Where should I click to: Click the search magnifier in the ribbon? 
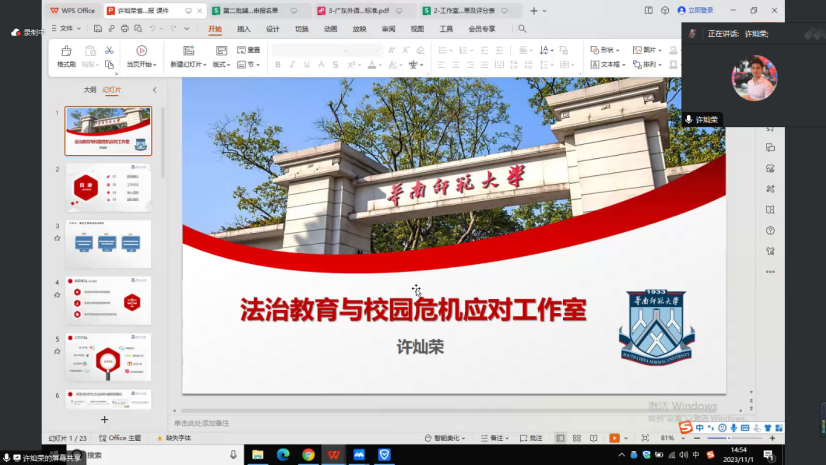(522, 29)
